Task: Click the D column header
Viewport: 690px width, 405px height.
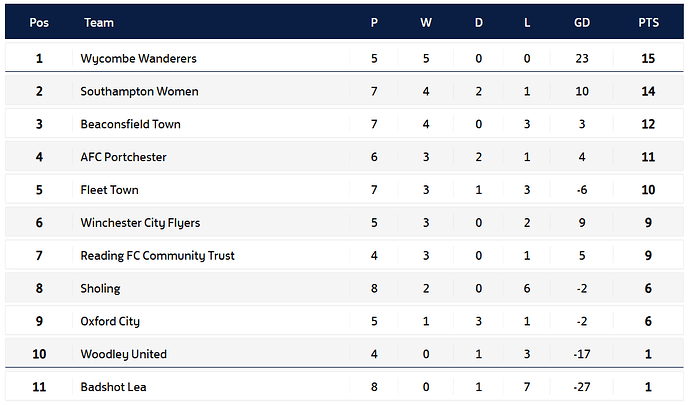Action: pyautogui.click(x=478, y=23)
